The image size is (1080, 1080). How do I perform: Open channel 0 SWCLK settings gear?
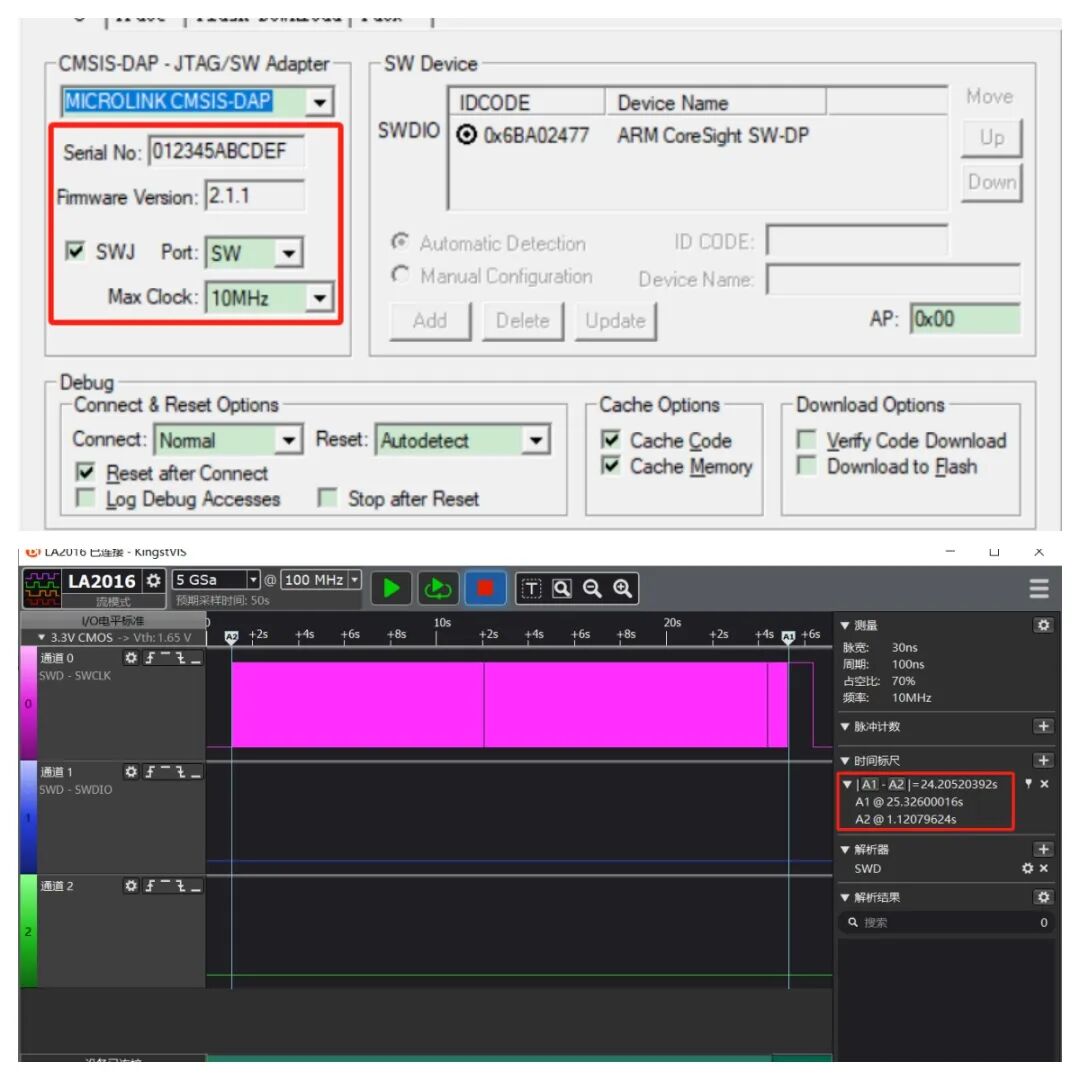(x=130, y=658)
